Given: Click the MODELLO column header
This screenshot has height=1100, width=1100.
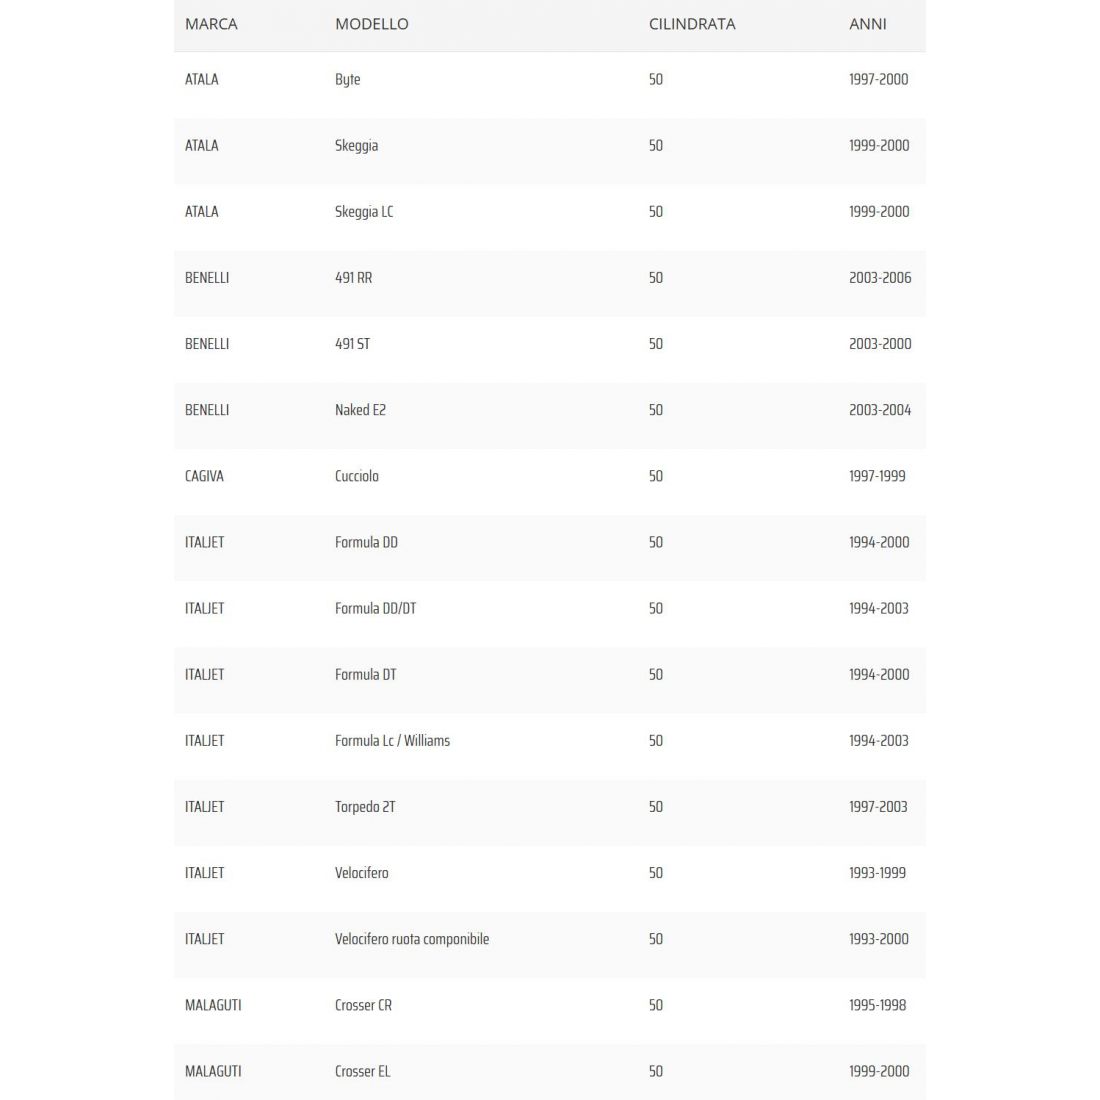Looking at the screenshot, I should [x=371, y=24].
